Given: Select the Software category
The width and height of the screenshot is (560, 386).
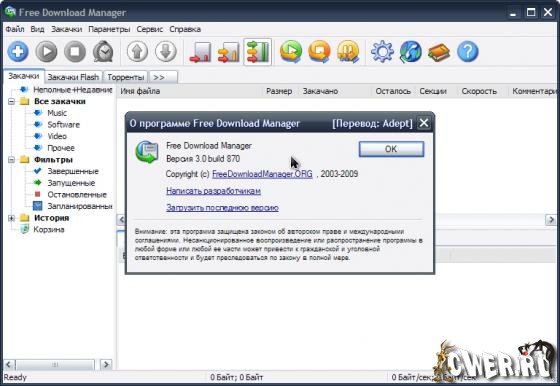Looking at the screenshot, I should coord(64,125).
